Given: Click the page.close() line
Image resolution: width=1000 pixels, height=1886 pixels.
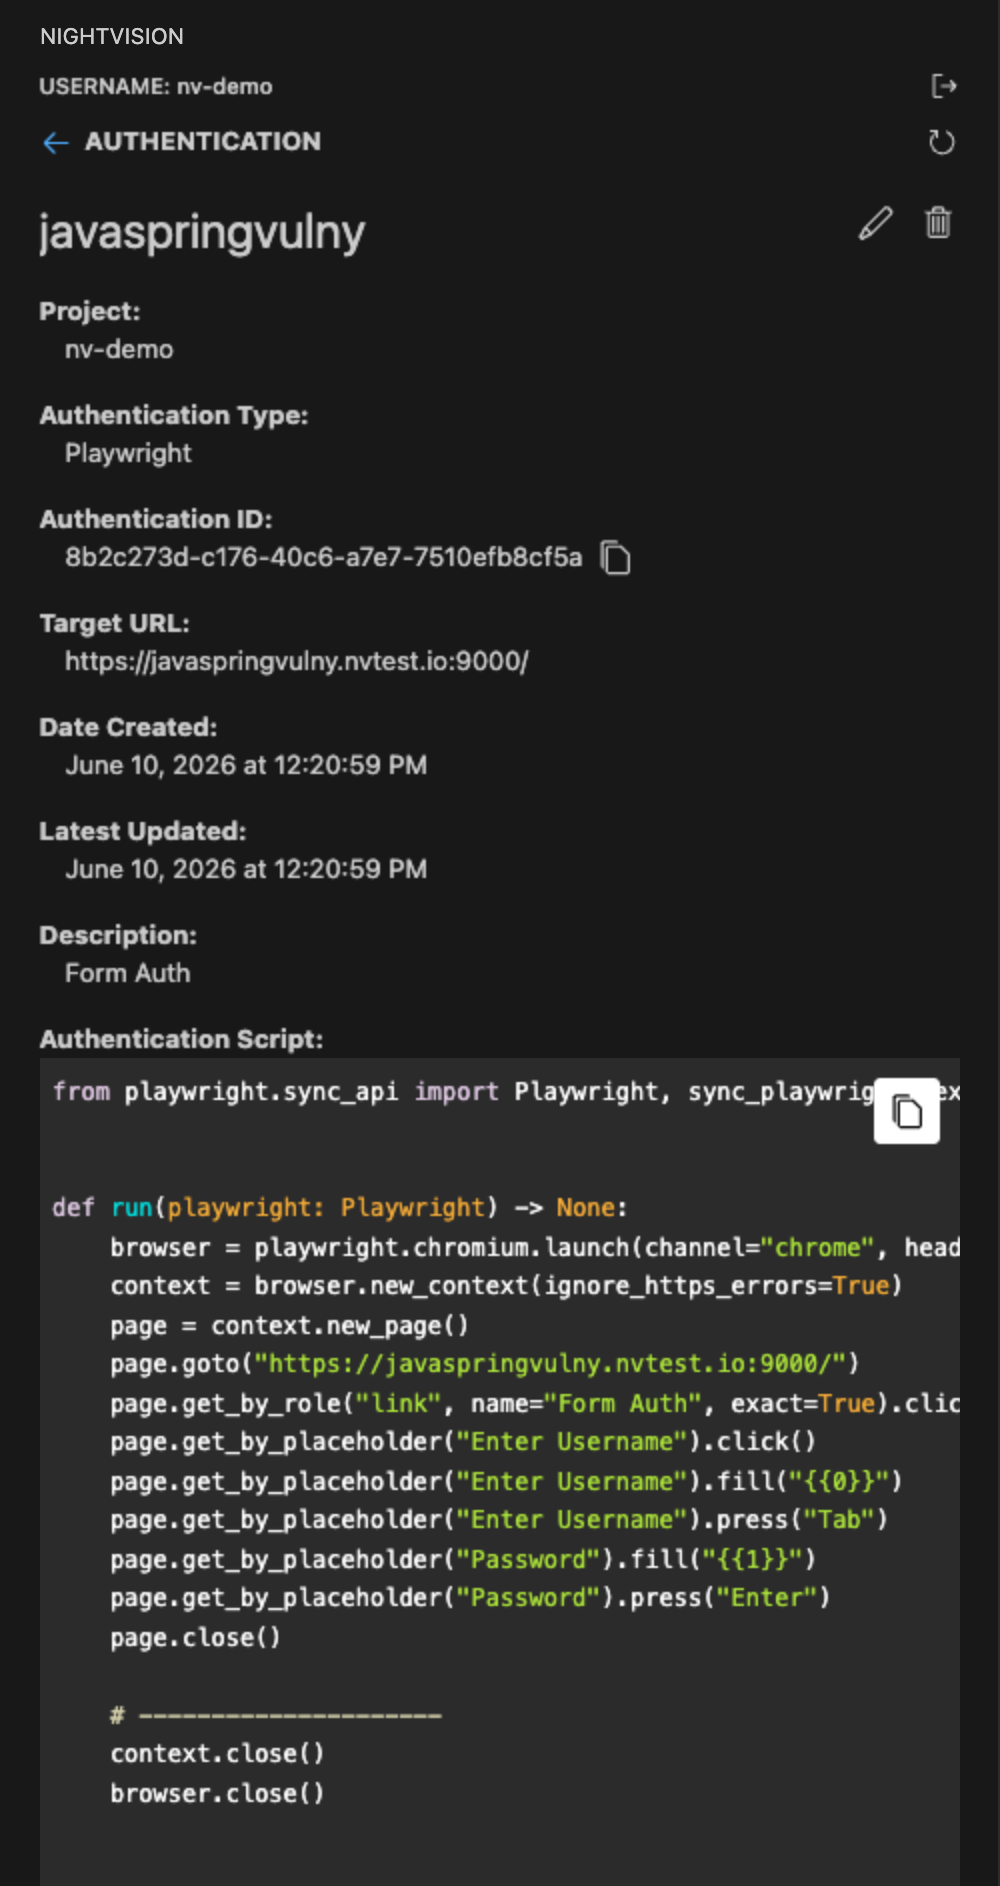Looking at the screenshot, I should tap(195, 1638).
